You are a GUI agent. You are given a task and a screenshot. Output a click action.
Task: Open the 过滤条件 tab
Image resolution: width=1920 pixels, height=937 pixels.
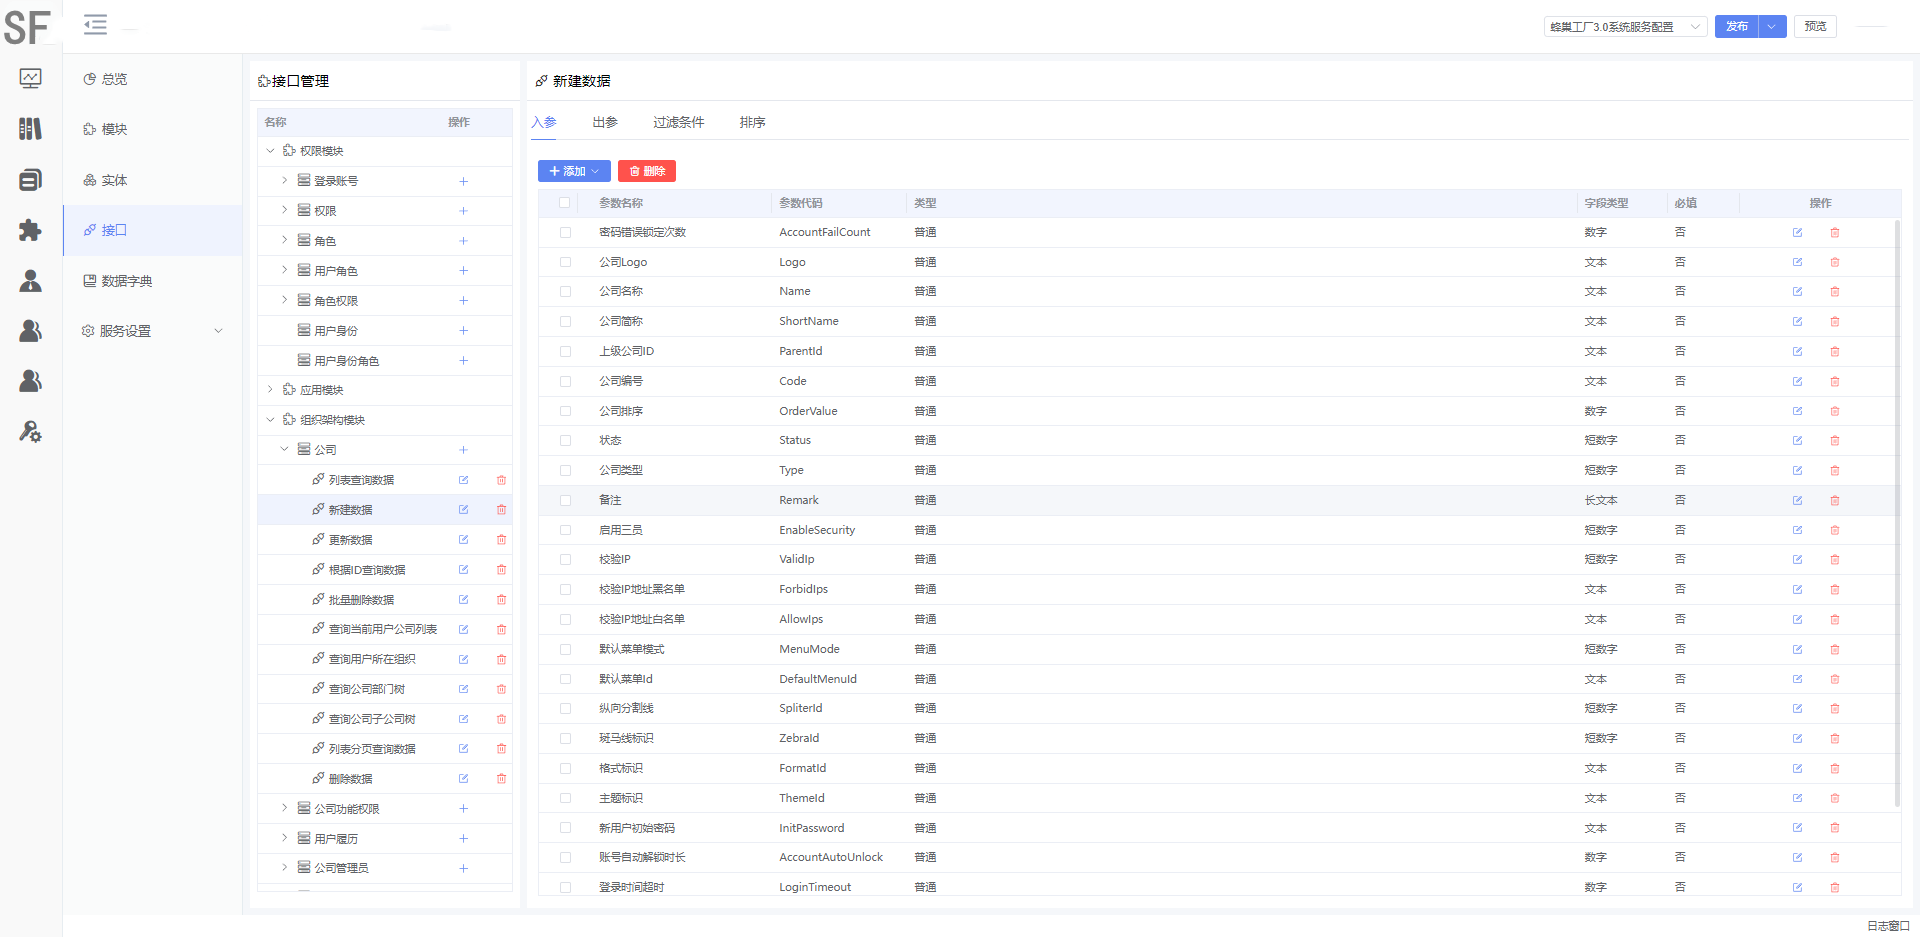[678, 122]
